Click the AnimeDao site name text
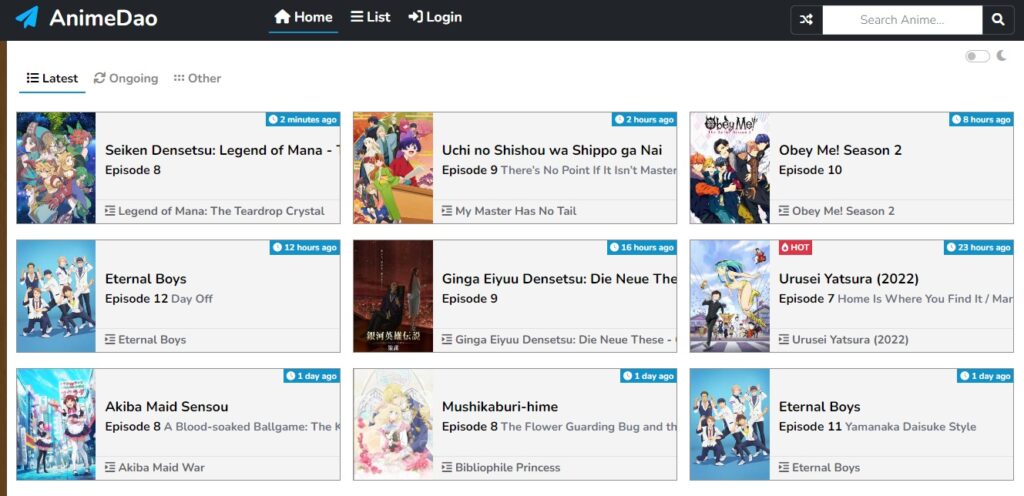 click(103, 18)
